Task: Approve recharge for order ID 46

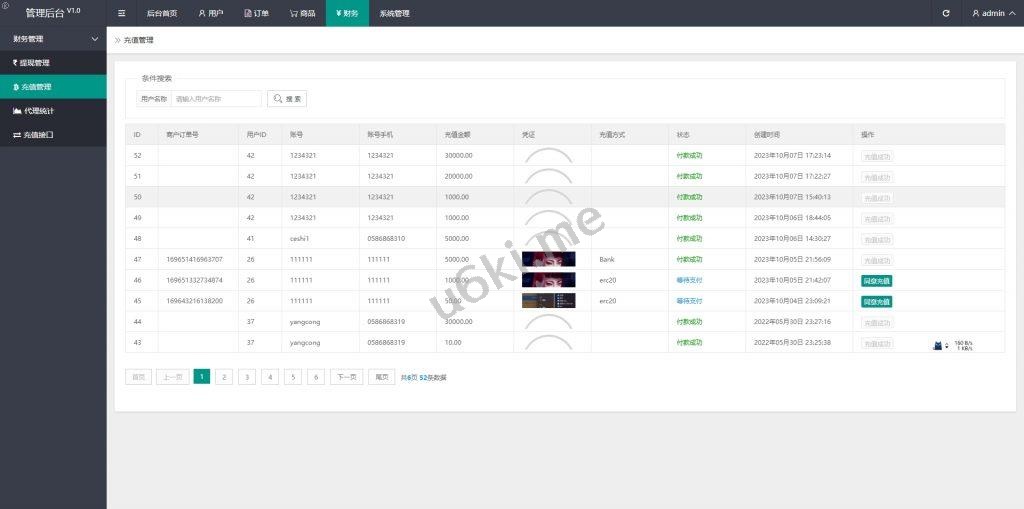Action: pyautogui.click(x=876, y=281)
